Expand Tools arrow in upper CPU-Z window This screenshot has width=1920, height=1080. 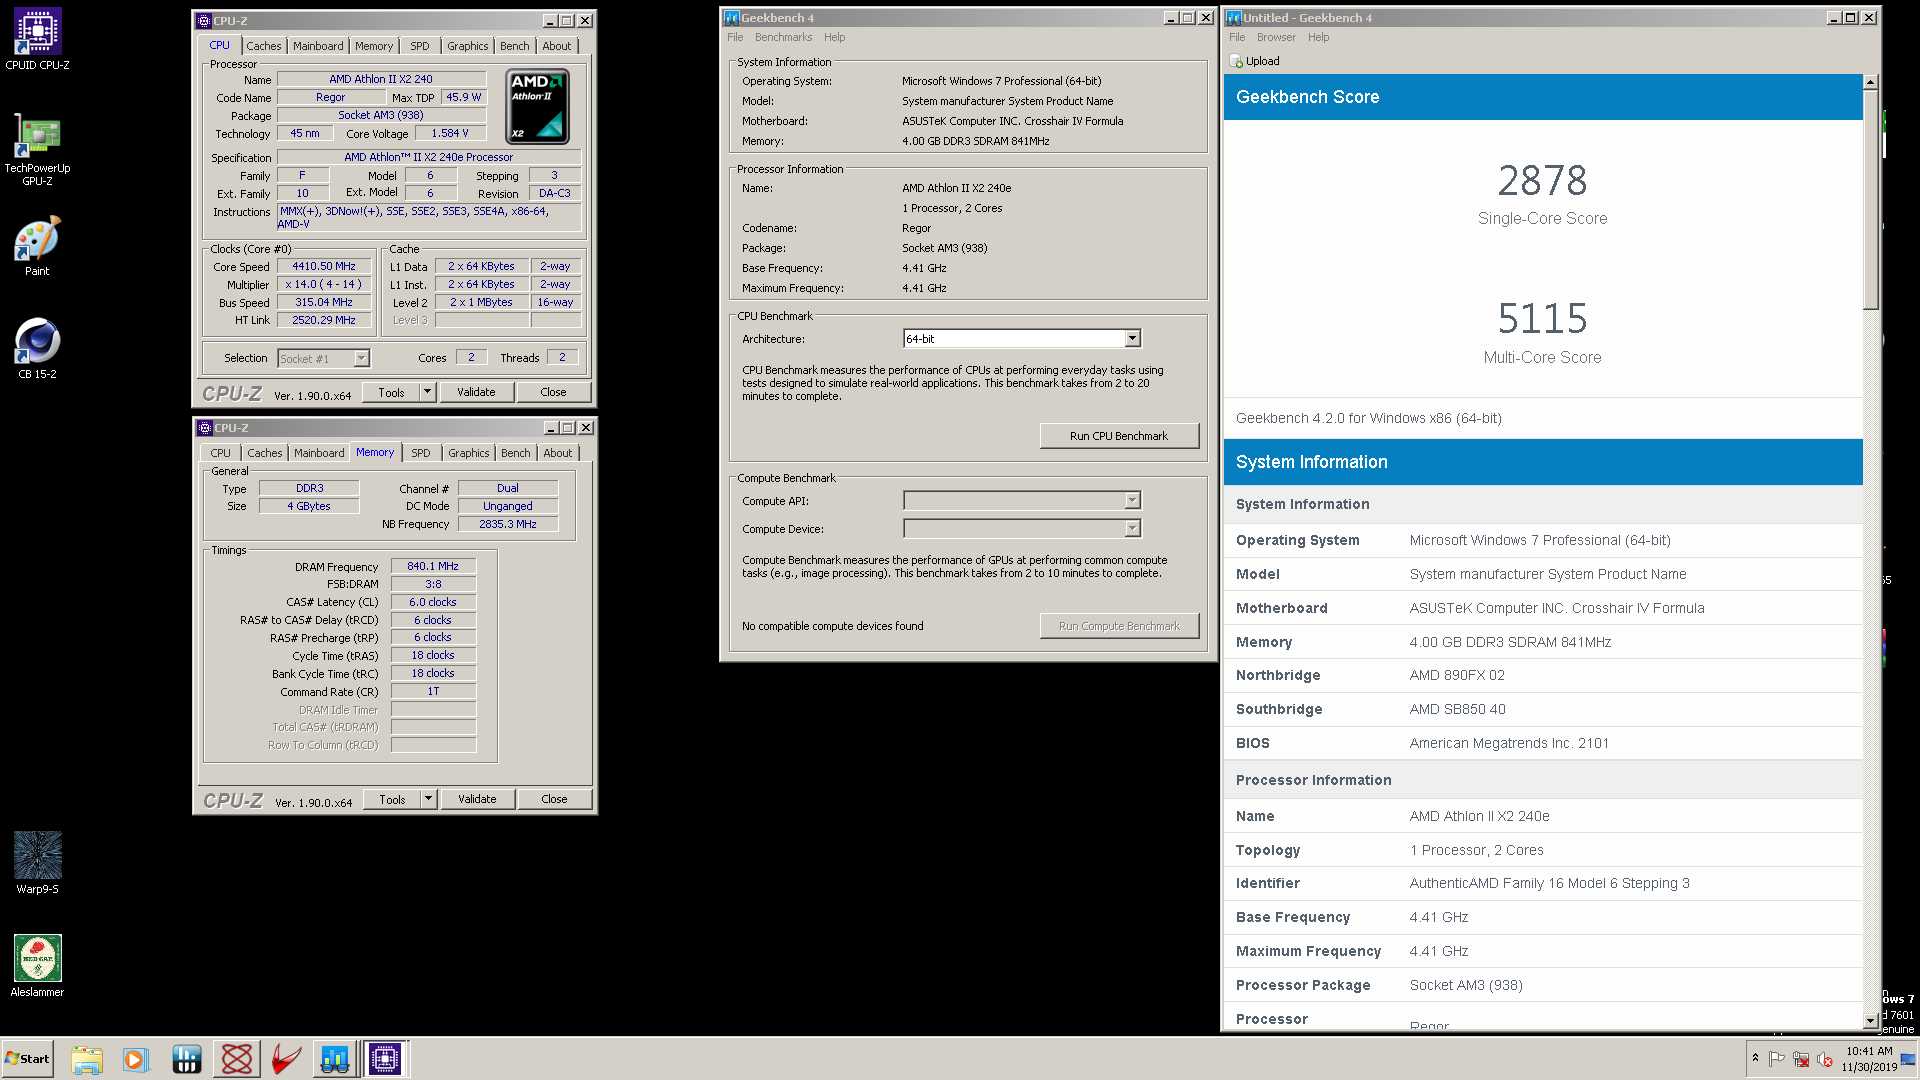coord(427,392)
